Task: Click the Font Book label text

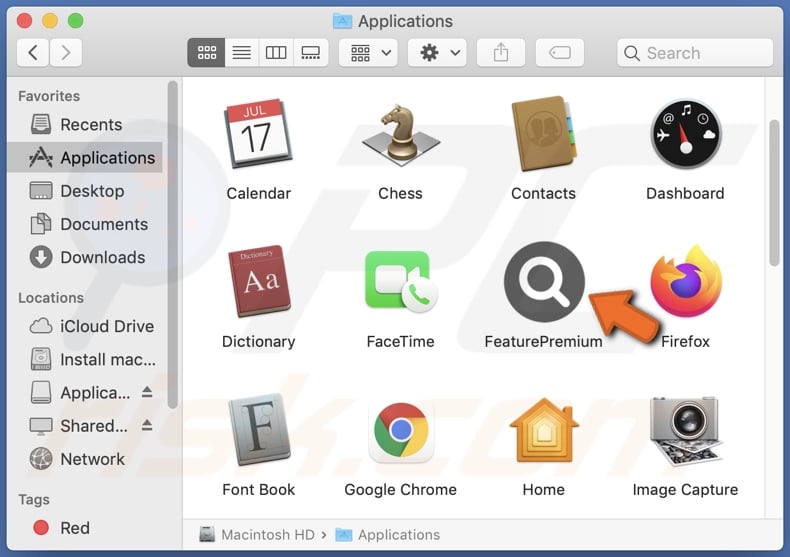Action: (x=258, y=490)
